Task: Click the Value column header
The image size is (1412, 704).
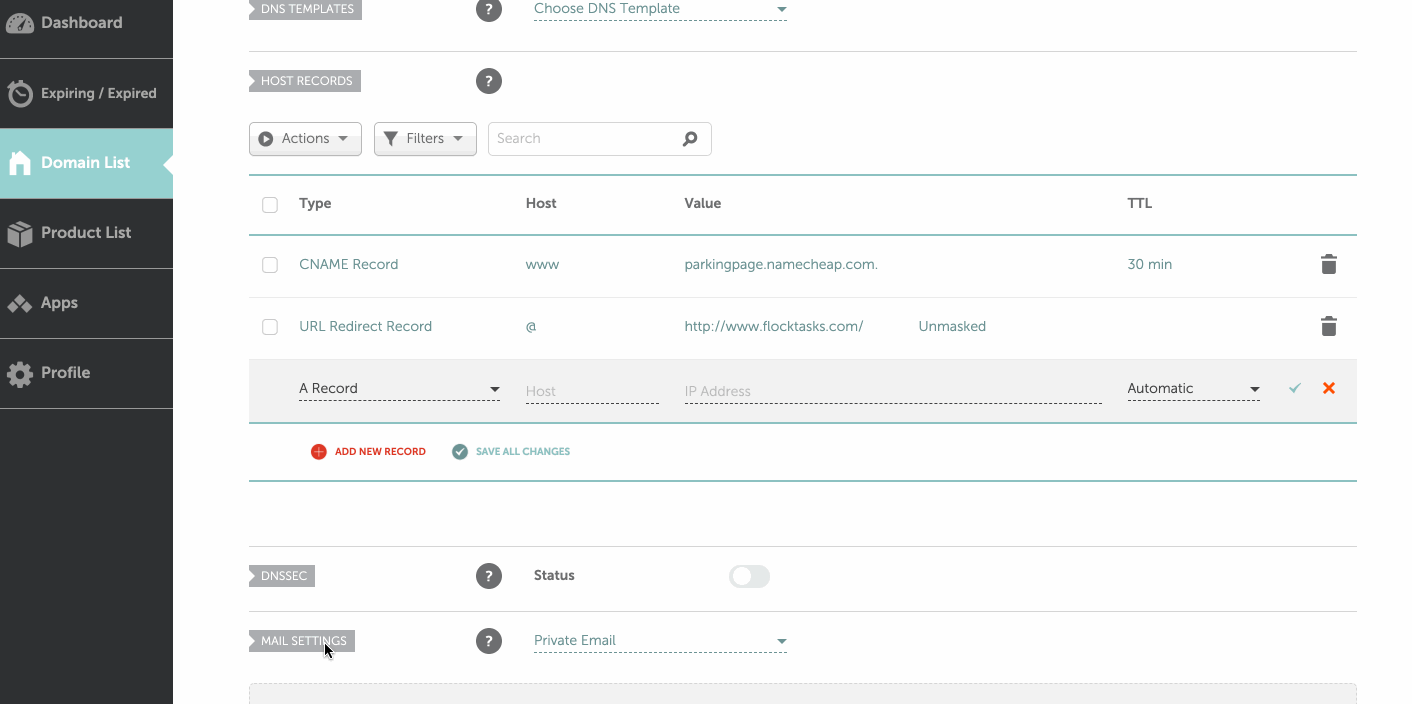Action: pos(703,203)
